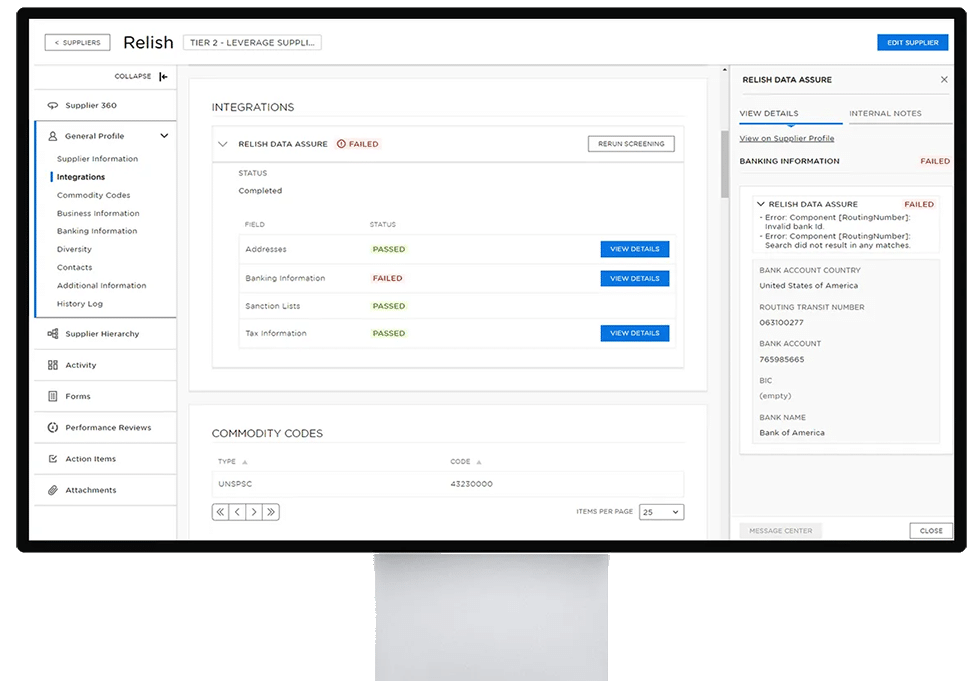This screenshot has width=976, height=681.
Task: Open Contacts in sidebar
Action: (75, 267)
